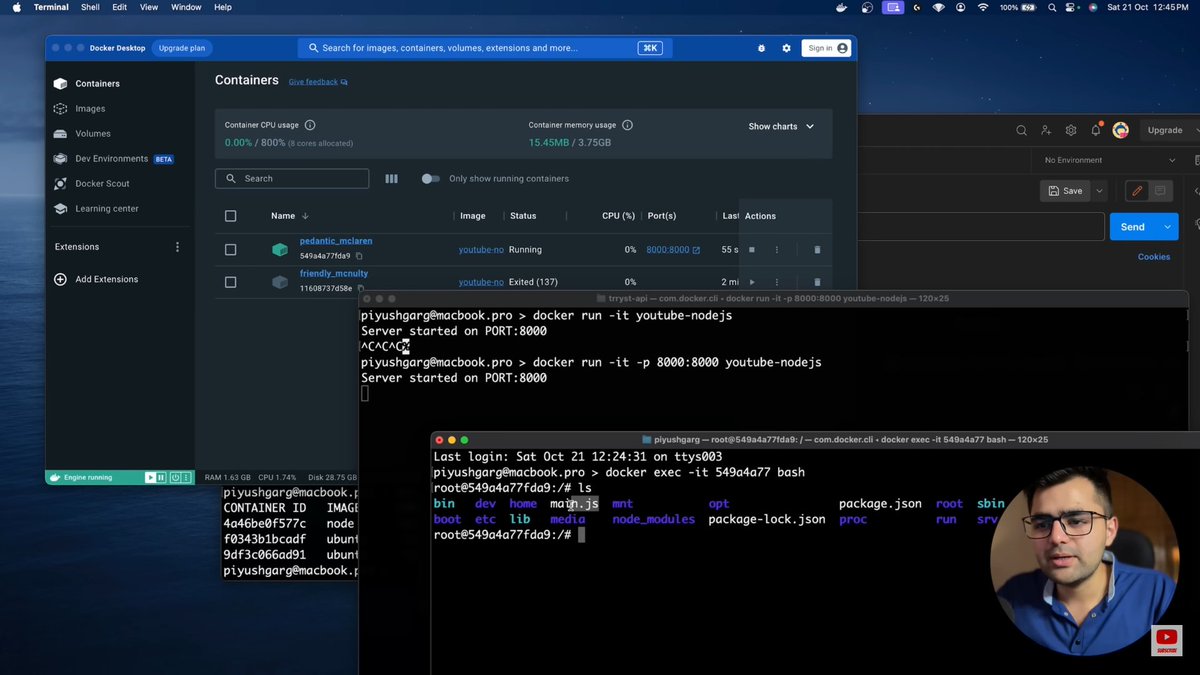The width and height of the screenshot is (1200, 675).
Task: Open Docker troubleshoot bug icon
Action: (762, 48)
